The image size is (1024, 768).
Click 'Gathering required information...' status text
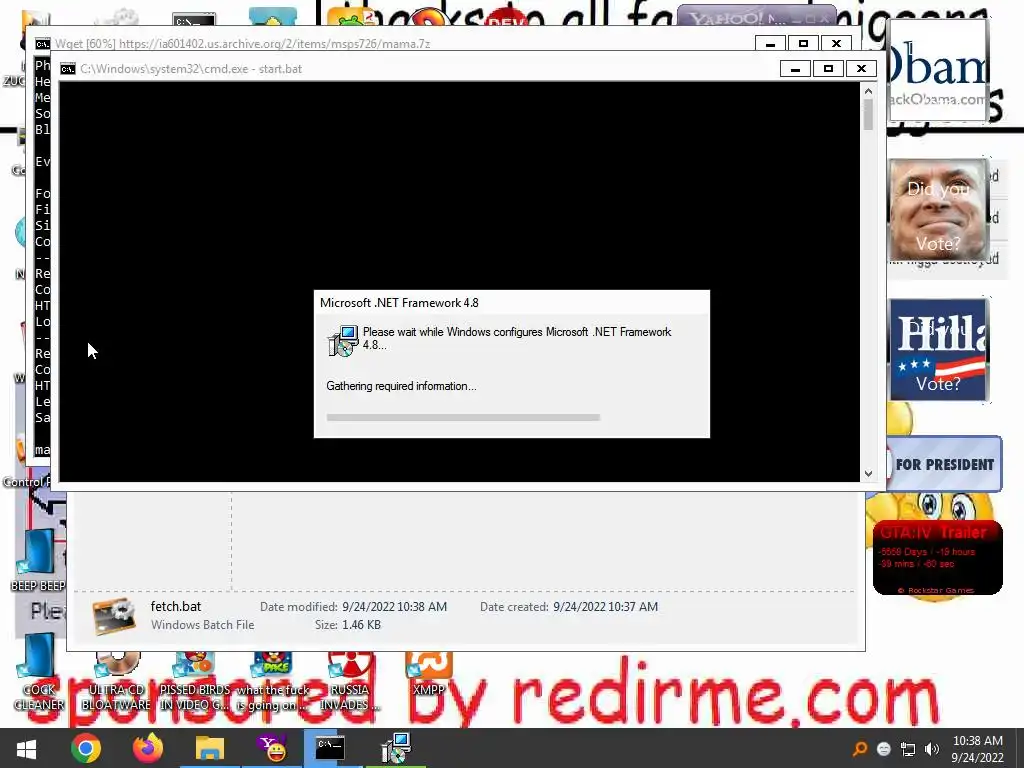[x=402, y=386]
